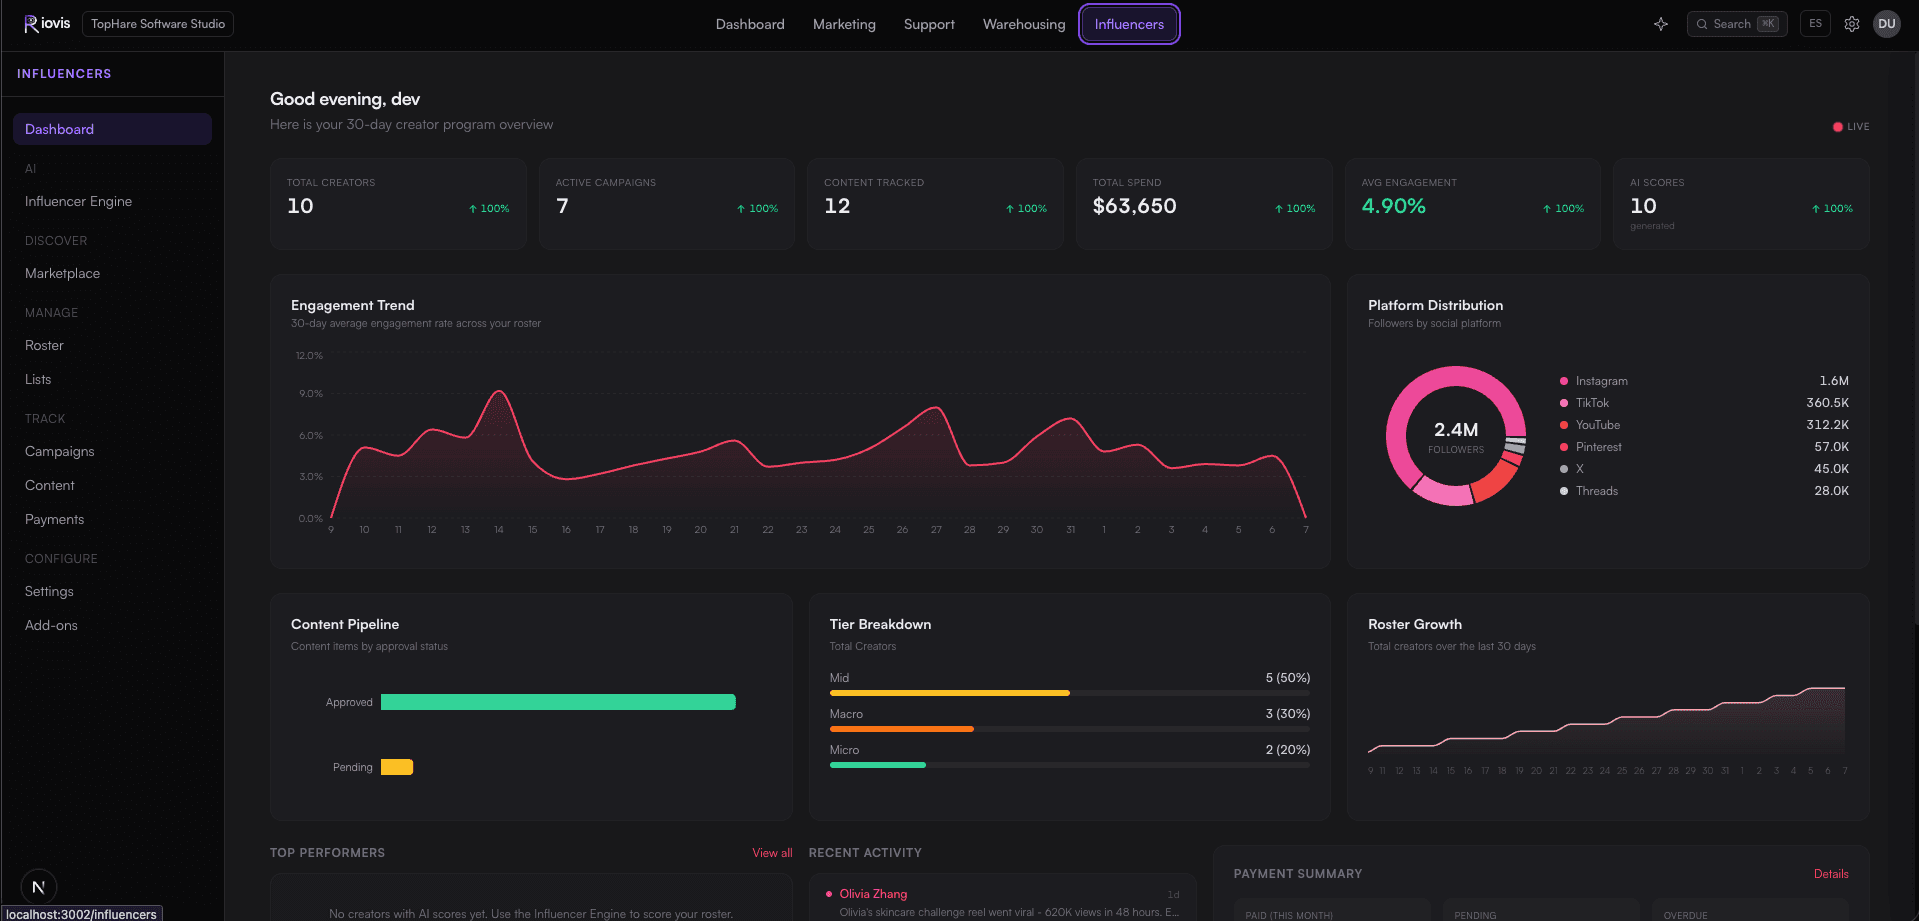Screen dimensions: 1919x921
Task: Click the Total Creators stat card
Action: tap(398, 204)
